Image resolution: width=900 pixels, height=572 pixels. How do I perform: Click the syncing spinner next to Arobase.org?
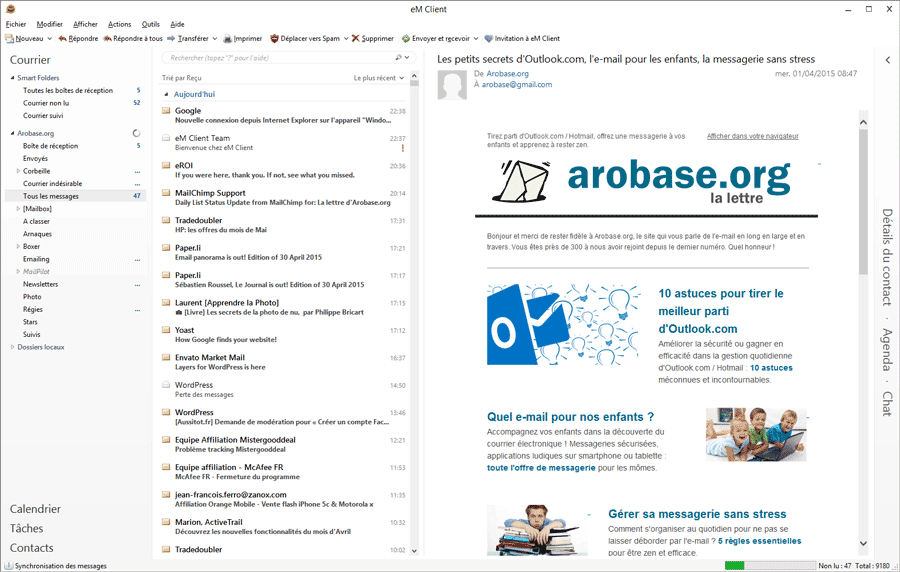136,133
